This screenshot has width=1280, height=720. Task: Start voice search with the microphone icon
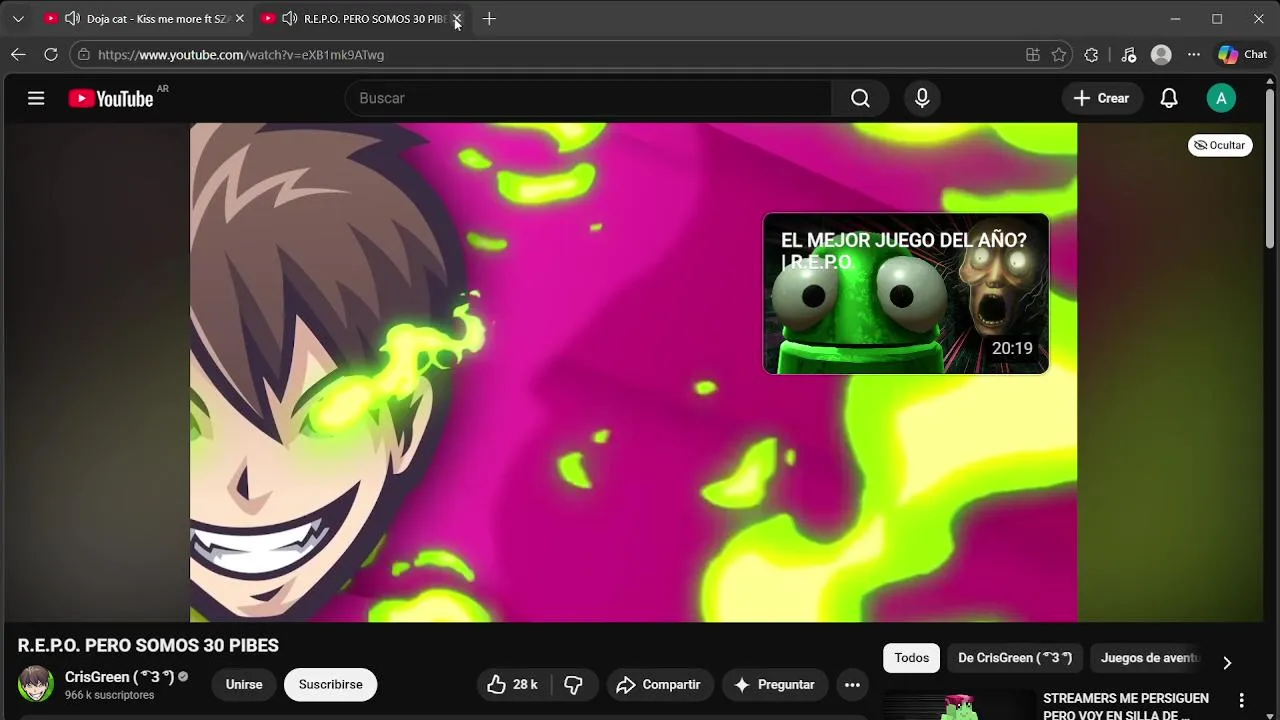922,98
